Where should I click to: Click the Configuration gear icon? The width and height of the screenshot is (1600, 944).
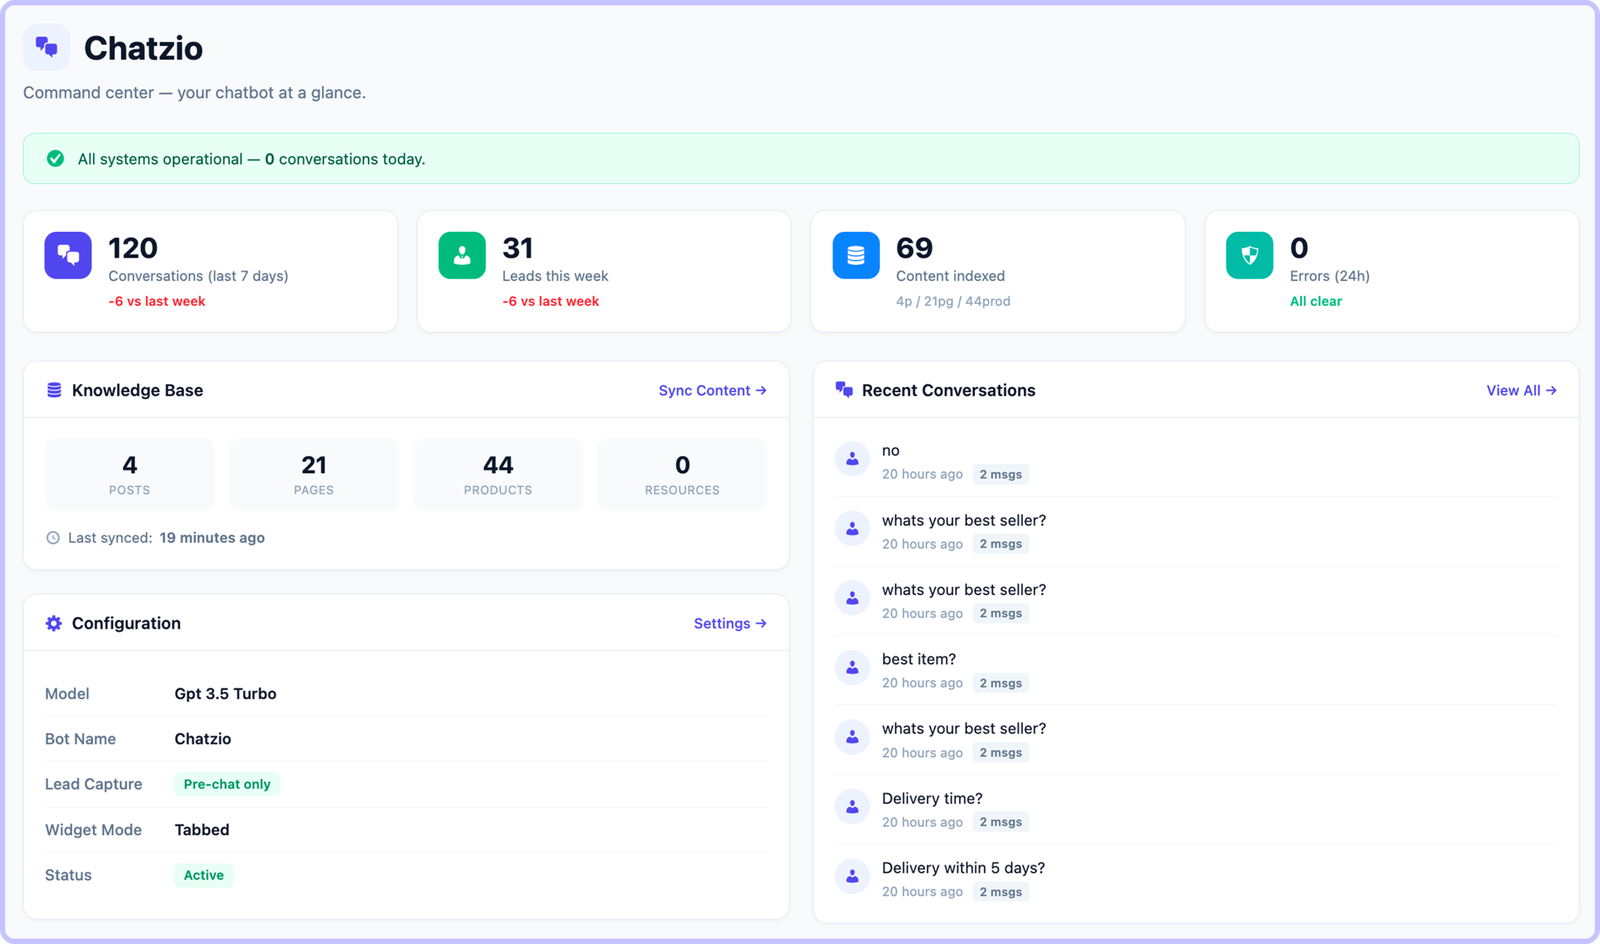tap(54, 623)
